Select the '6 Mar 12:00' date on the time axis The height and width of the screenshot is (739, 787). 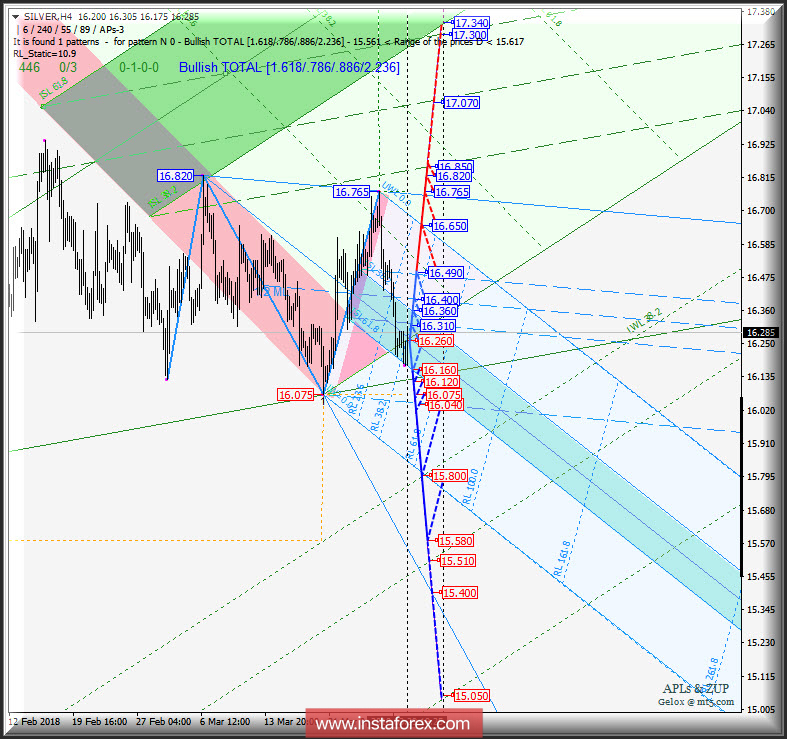pos(225,722)
